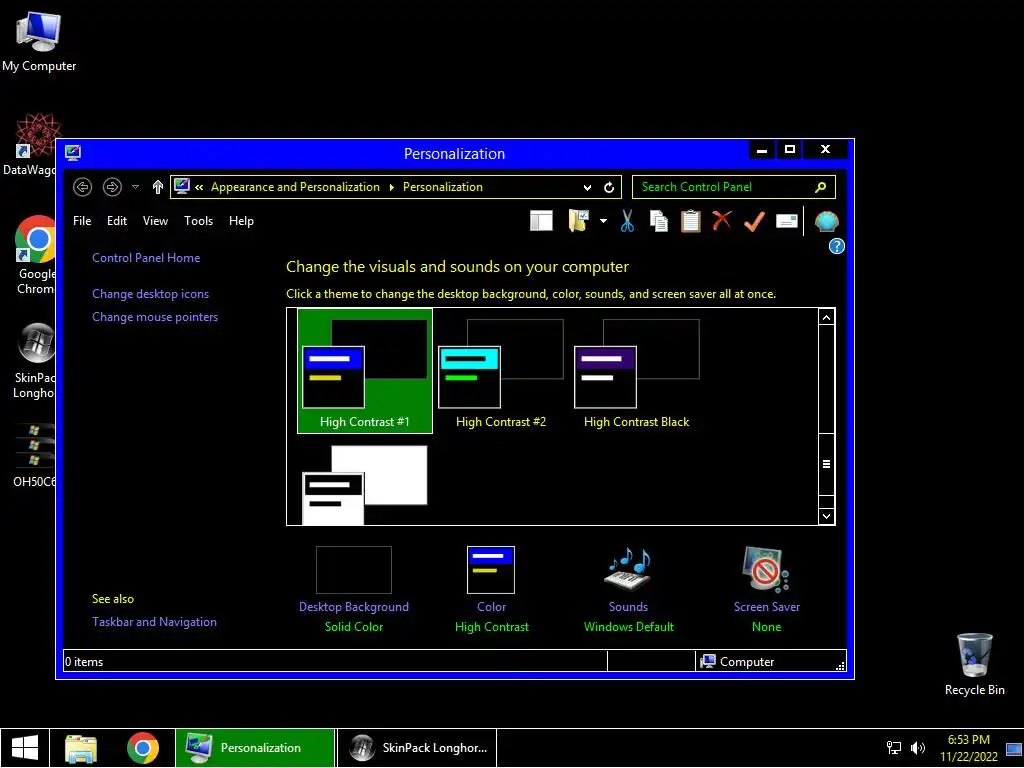Click the Forward navigation arrow

tap(112, 187)
